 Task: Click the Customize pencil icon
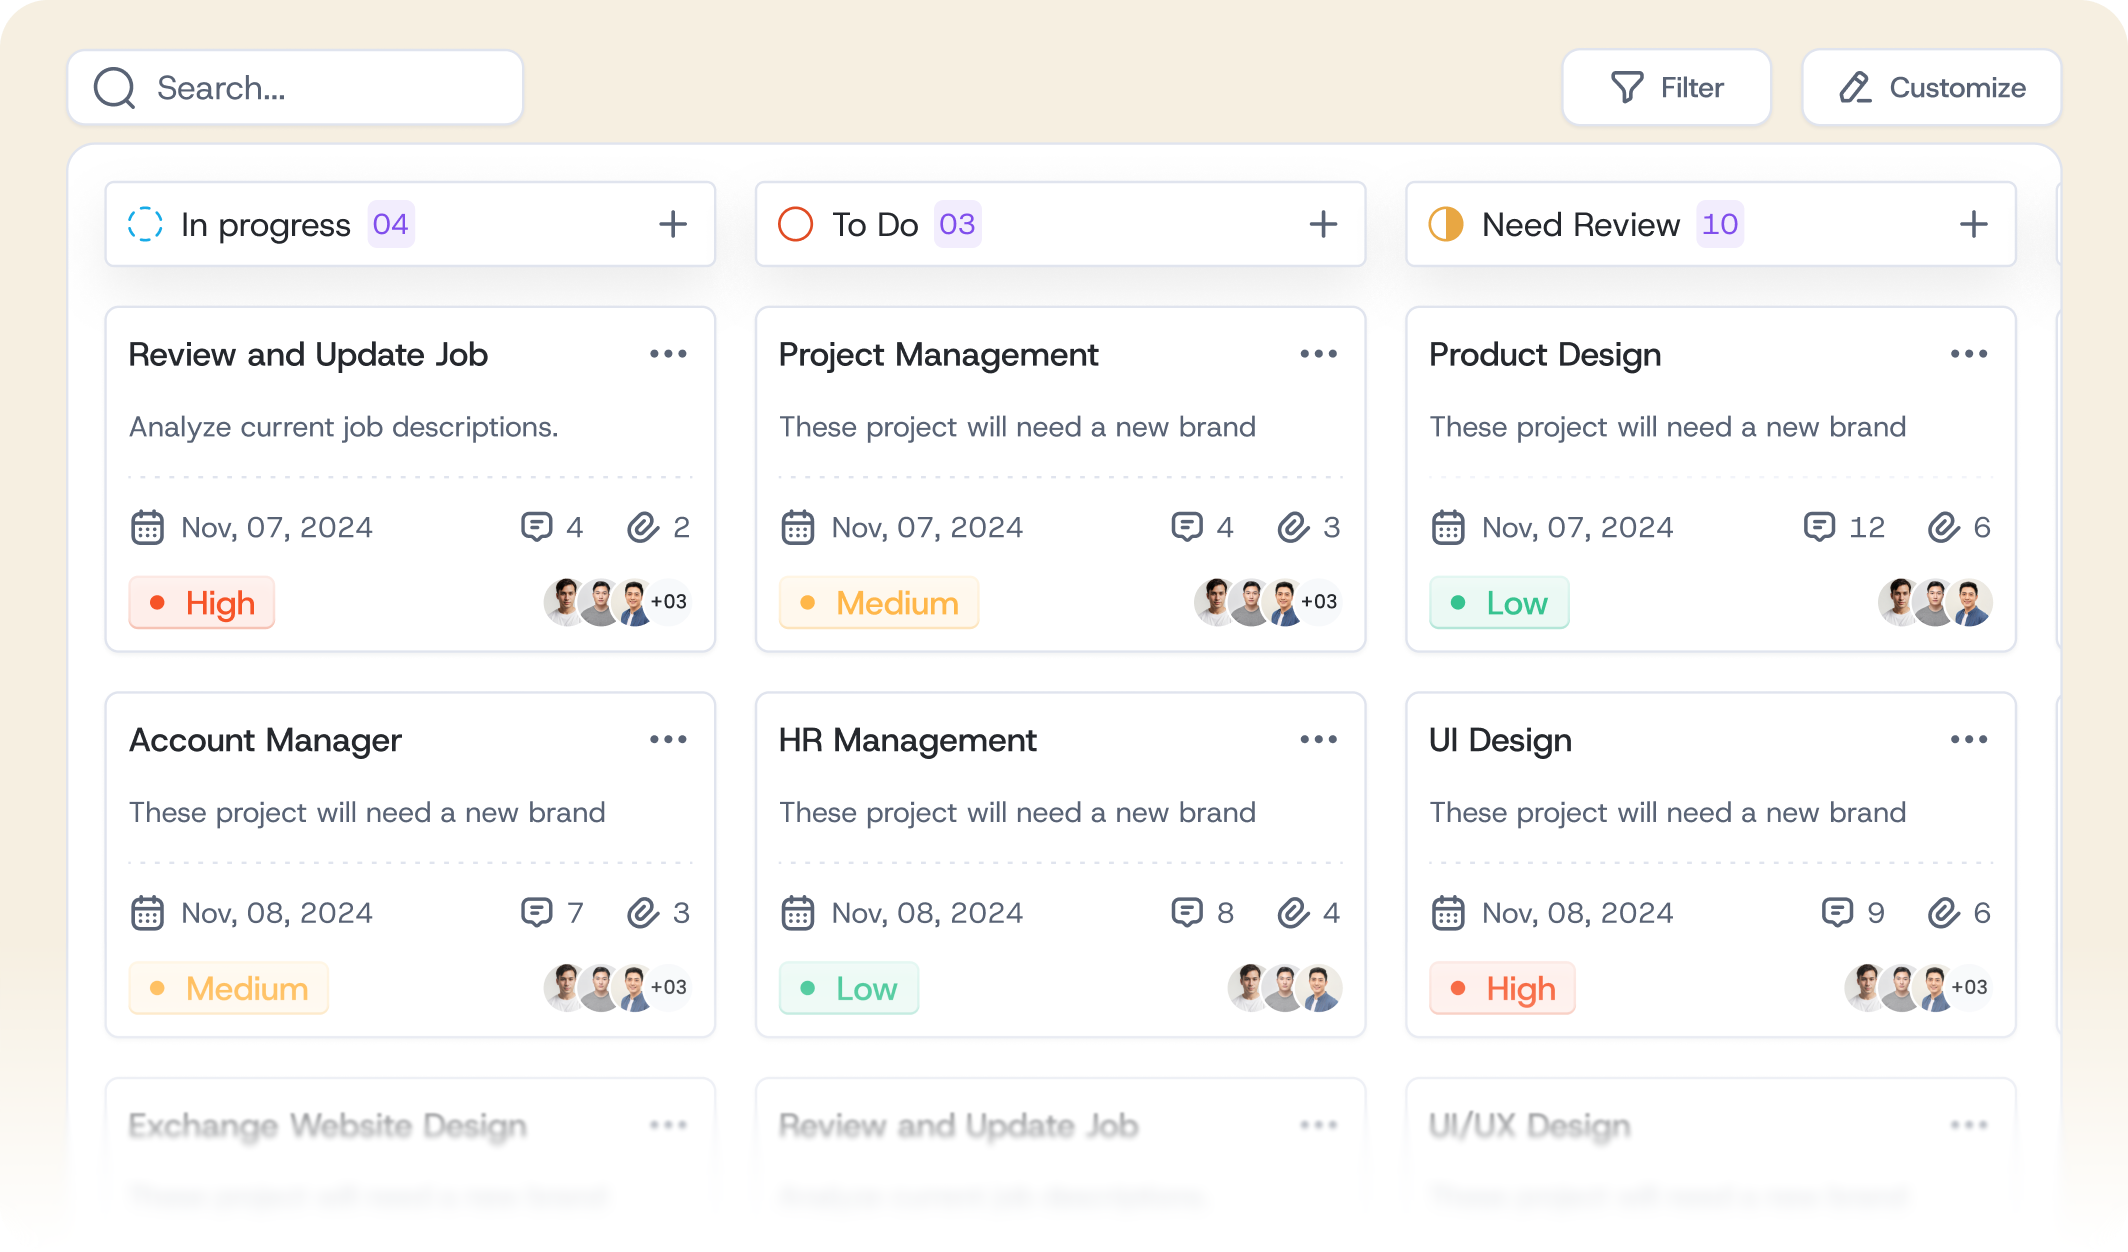pos(1854,87)
